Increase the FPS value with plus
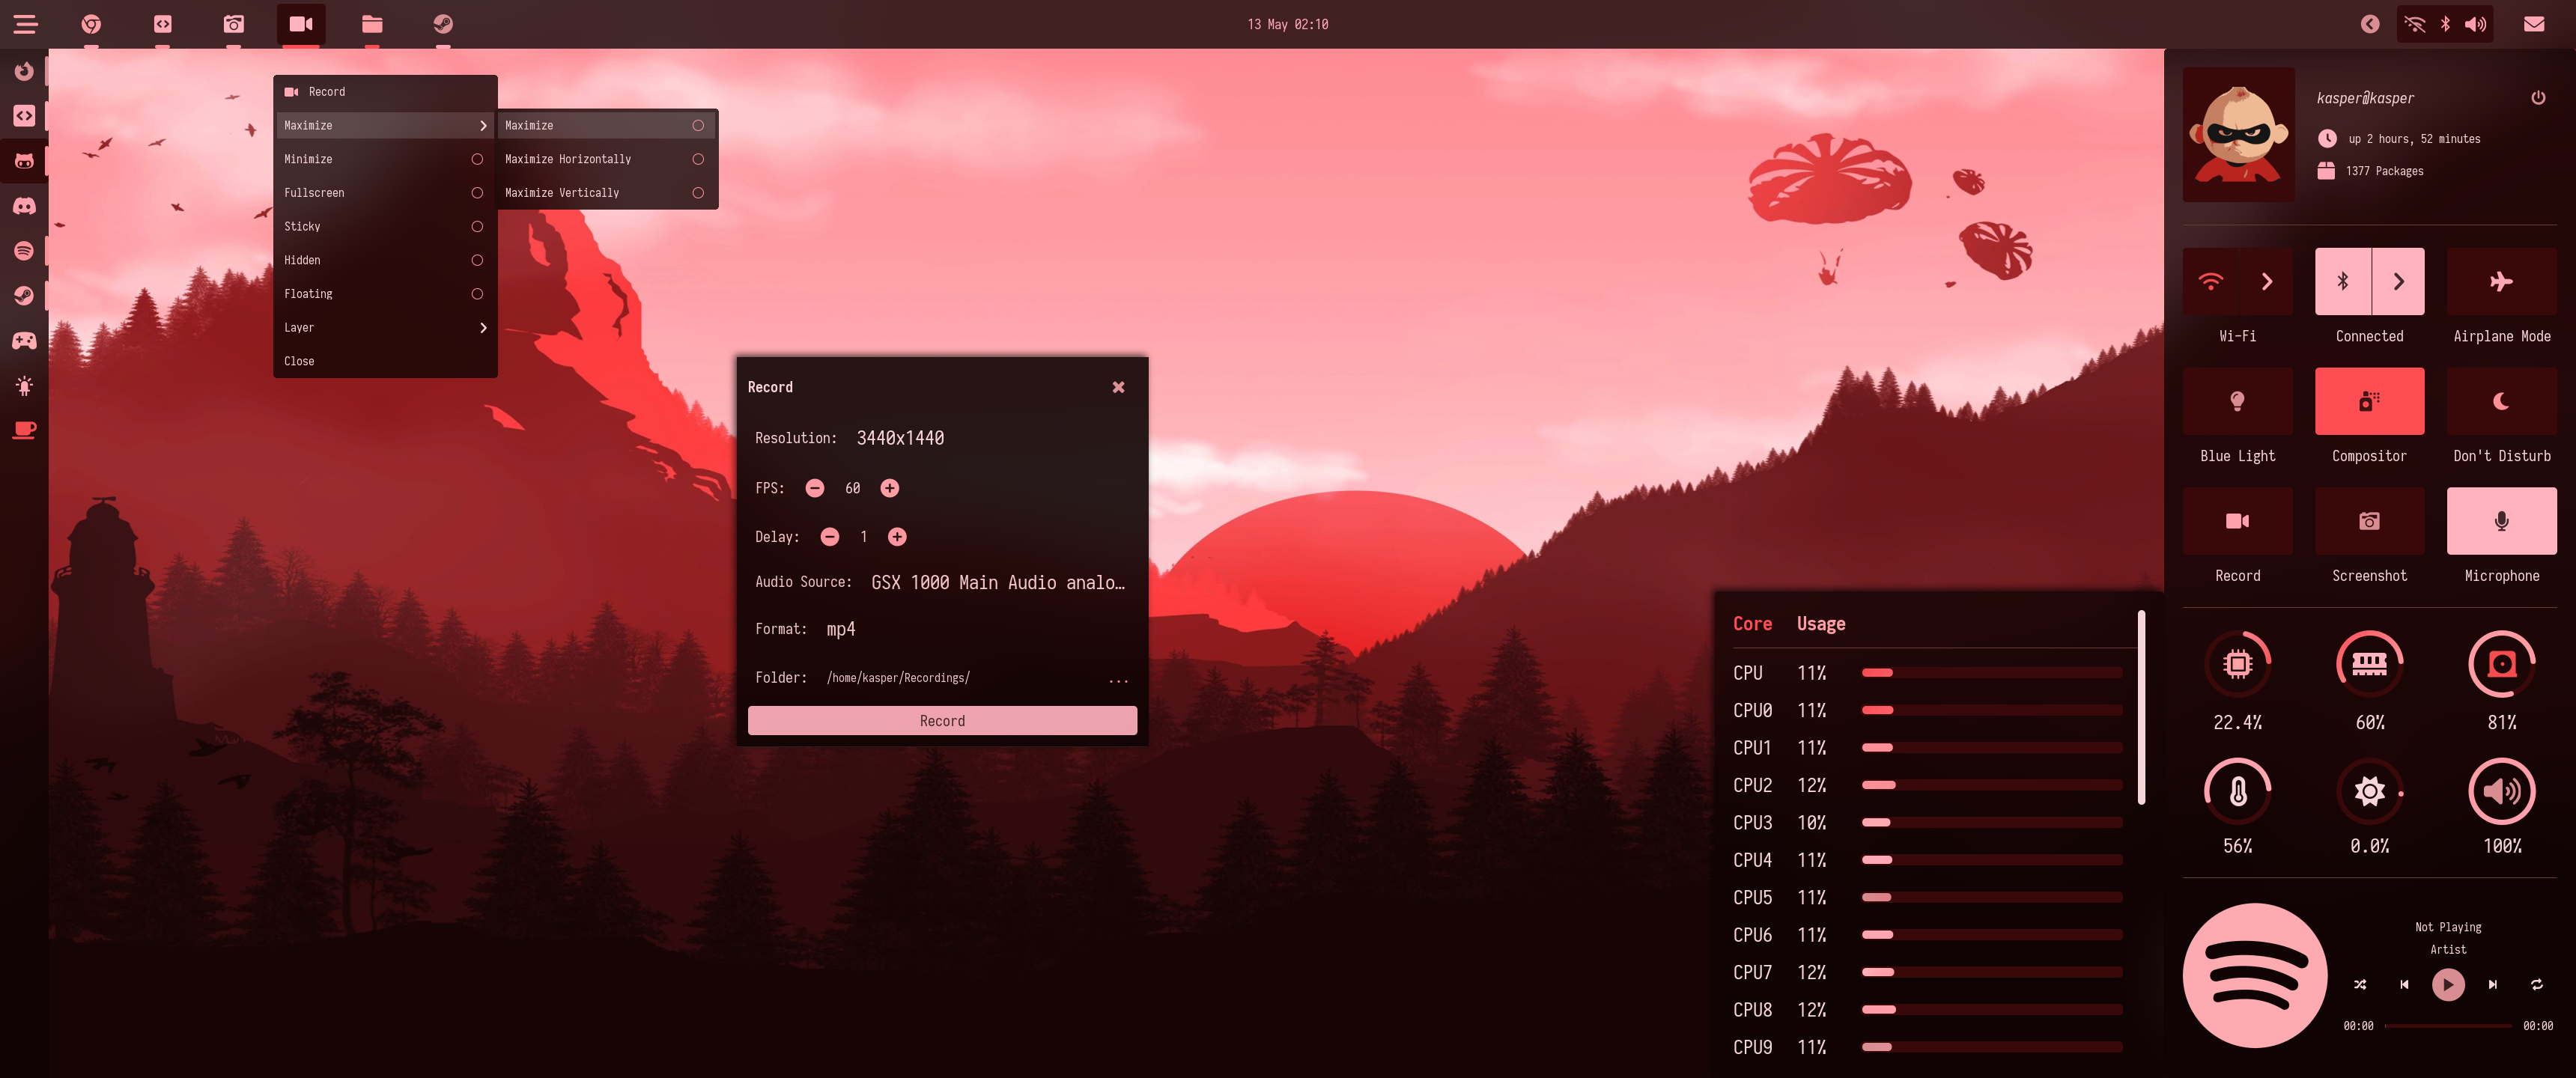Screen dimensions: 2576x1078 pyautogui.click(x=889, y=488)
